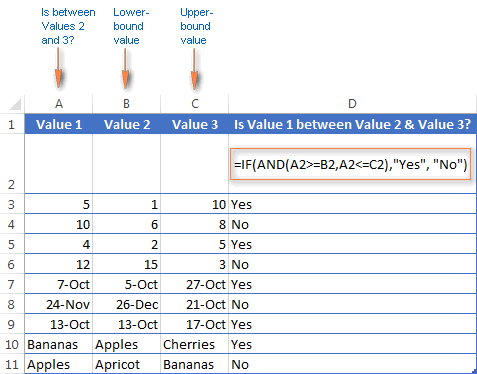This screenshot has width=477, height=374.
Task: Select row 9 header
Action: [12, 324]
